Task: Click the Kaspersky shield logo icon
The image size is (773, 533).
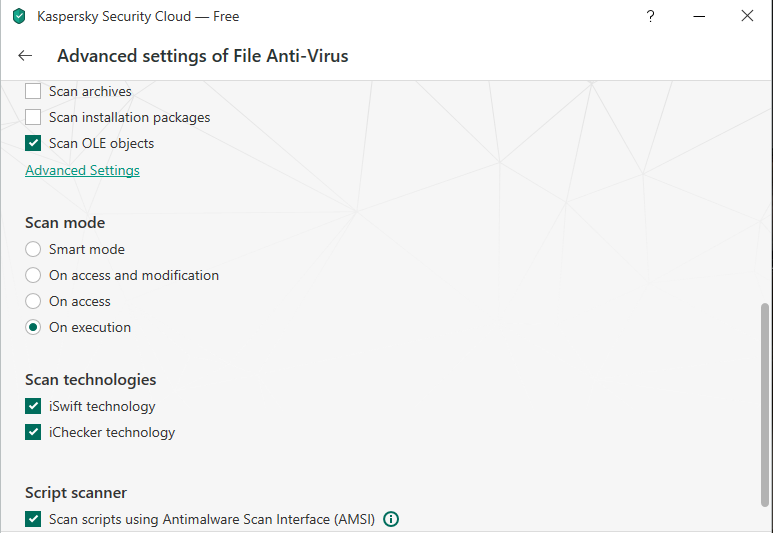Action: tap(19, 16)
